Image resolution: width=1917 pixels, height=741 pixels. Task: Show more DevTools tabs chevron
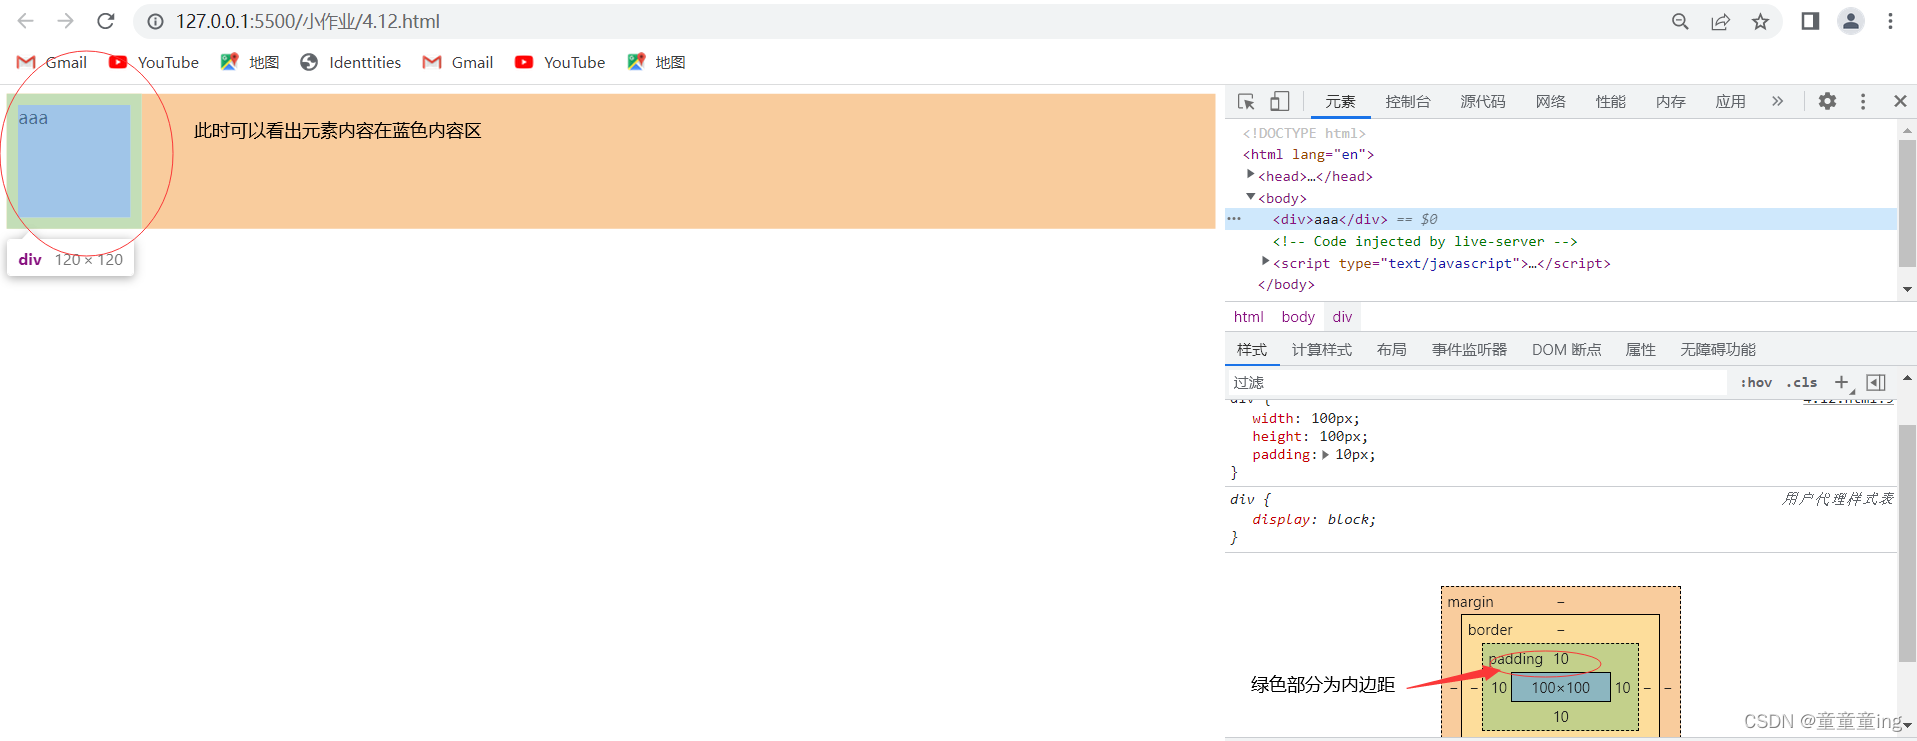1777,101
